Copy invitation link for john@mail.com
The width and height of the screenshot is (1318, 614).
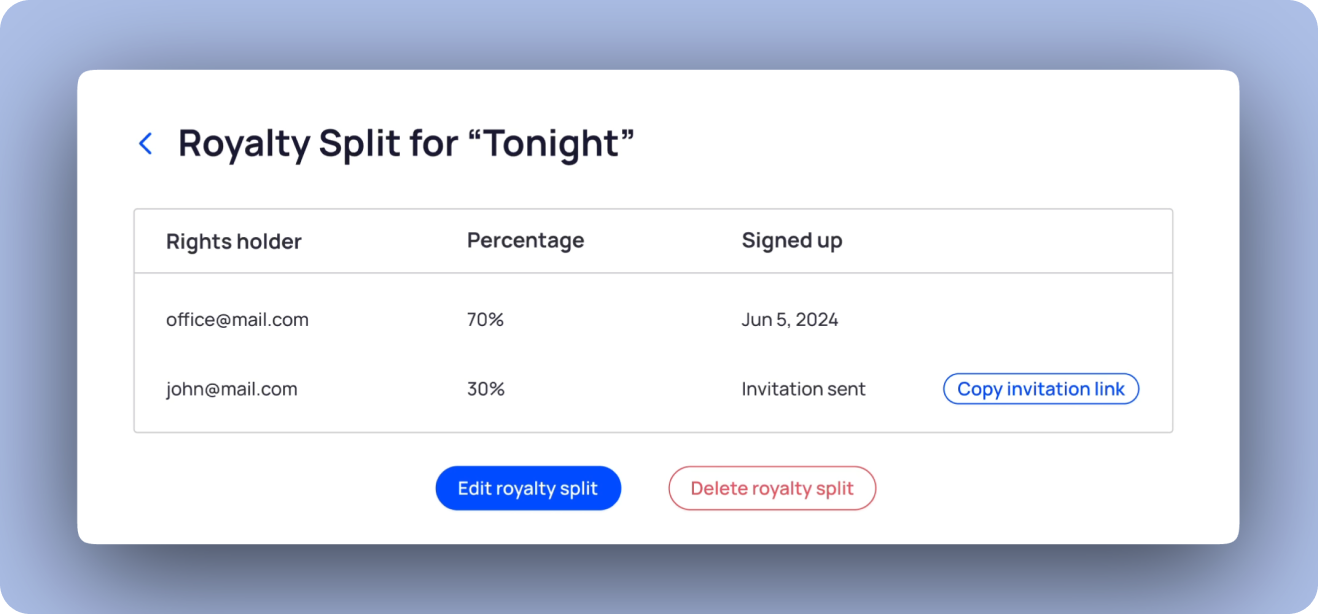tap(1041, 389)
